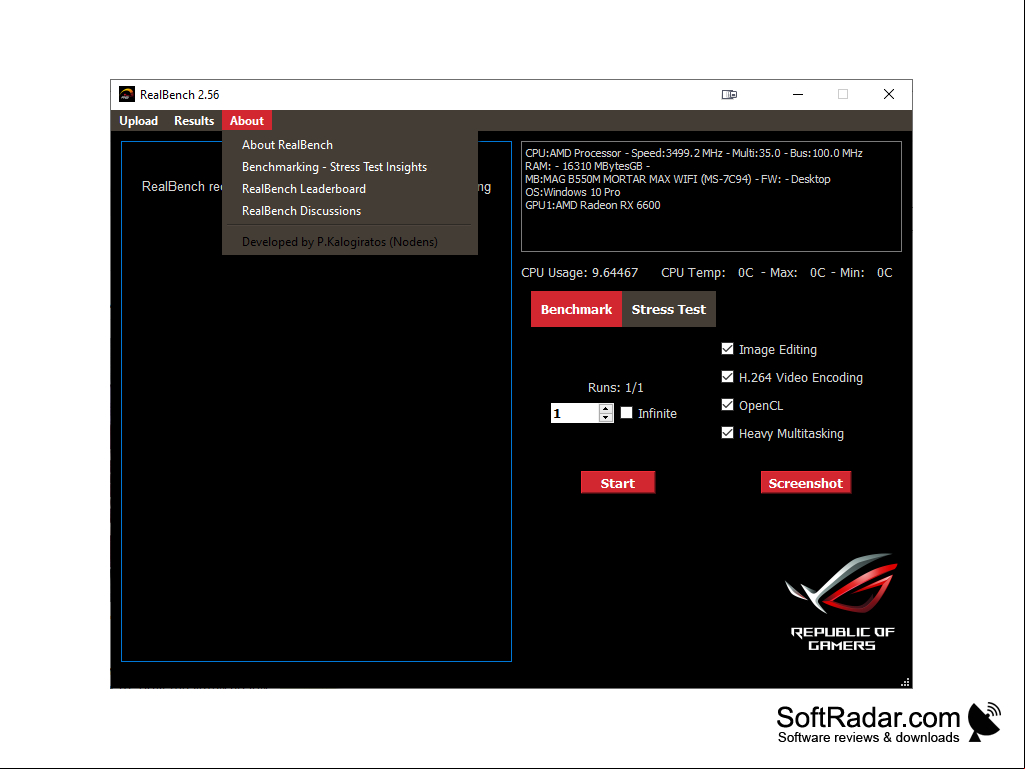Viewport: 1025px width, 769px height.
Task: Open the Upload menu
Action: [x=139, y=121]
